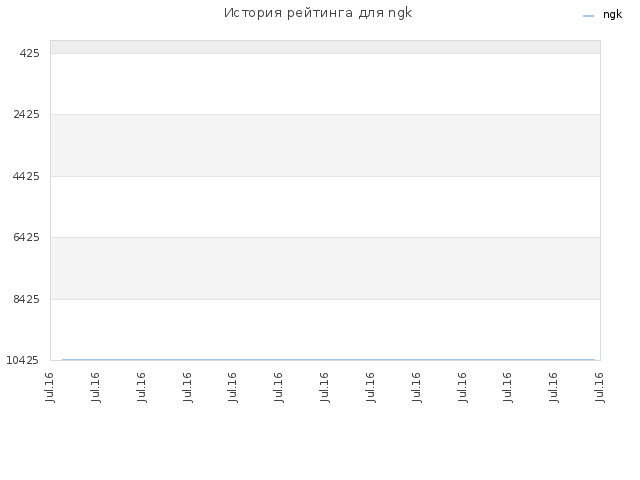Click the left start of the ngk line
Screen dimensions: 640x480
tap(62, 360)
